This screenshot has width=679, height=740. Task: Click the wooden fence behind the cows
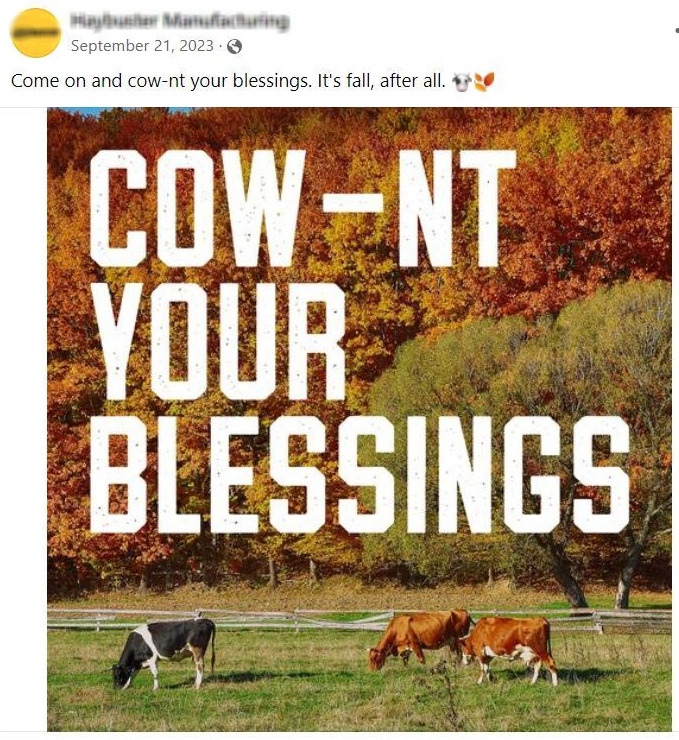[x=300, y=617]
